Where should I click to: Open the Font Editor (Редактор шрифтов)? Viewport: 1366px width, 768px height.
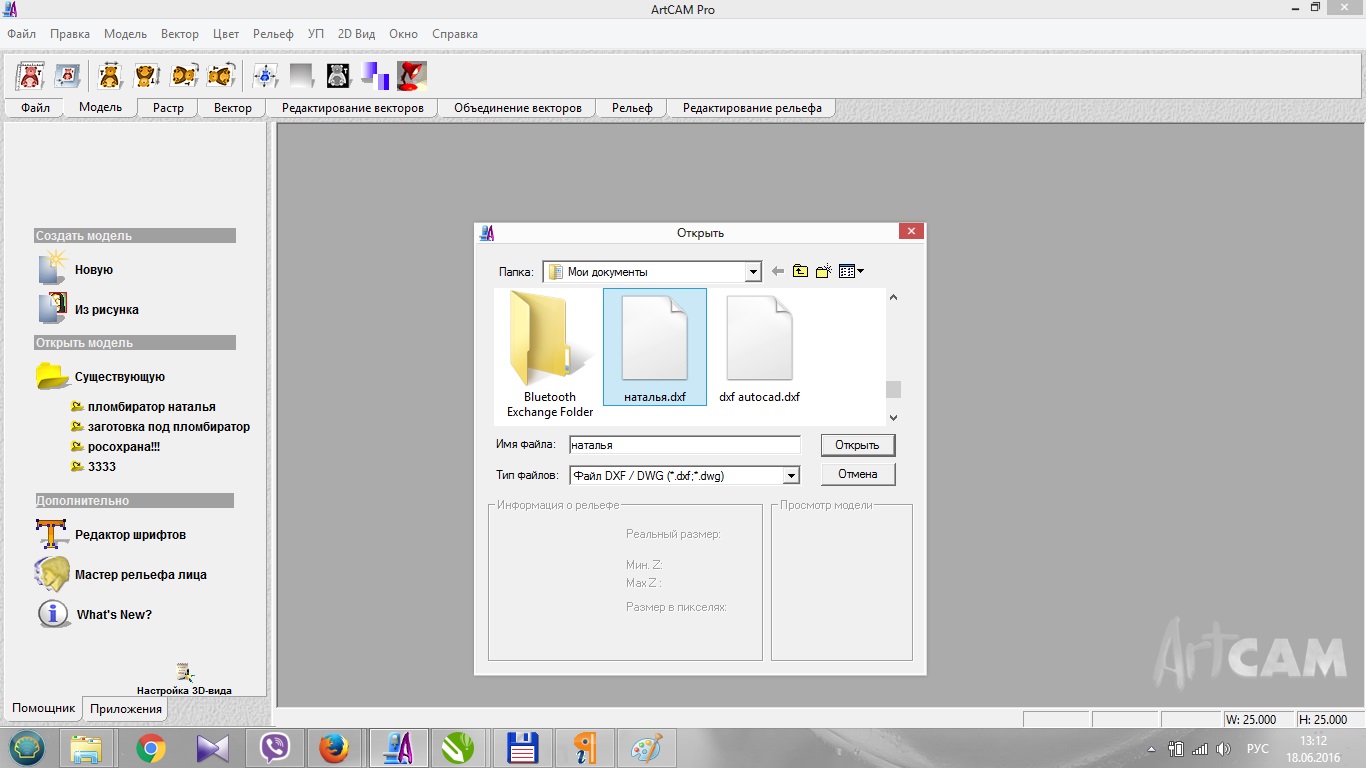pos(130,535)
